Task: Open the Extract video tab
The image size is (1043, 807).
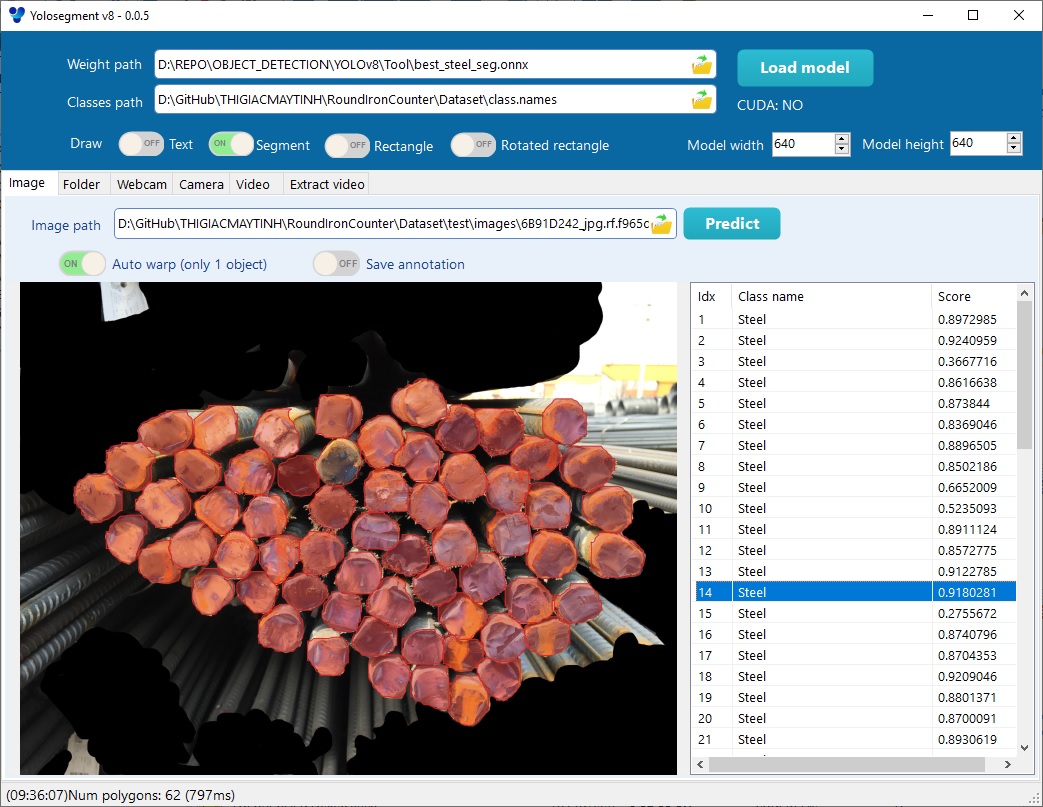Action: pyautogui.click(x=327, y=184)
